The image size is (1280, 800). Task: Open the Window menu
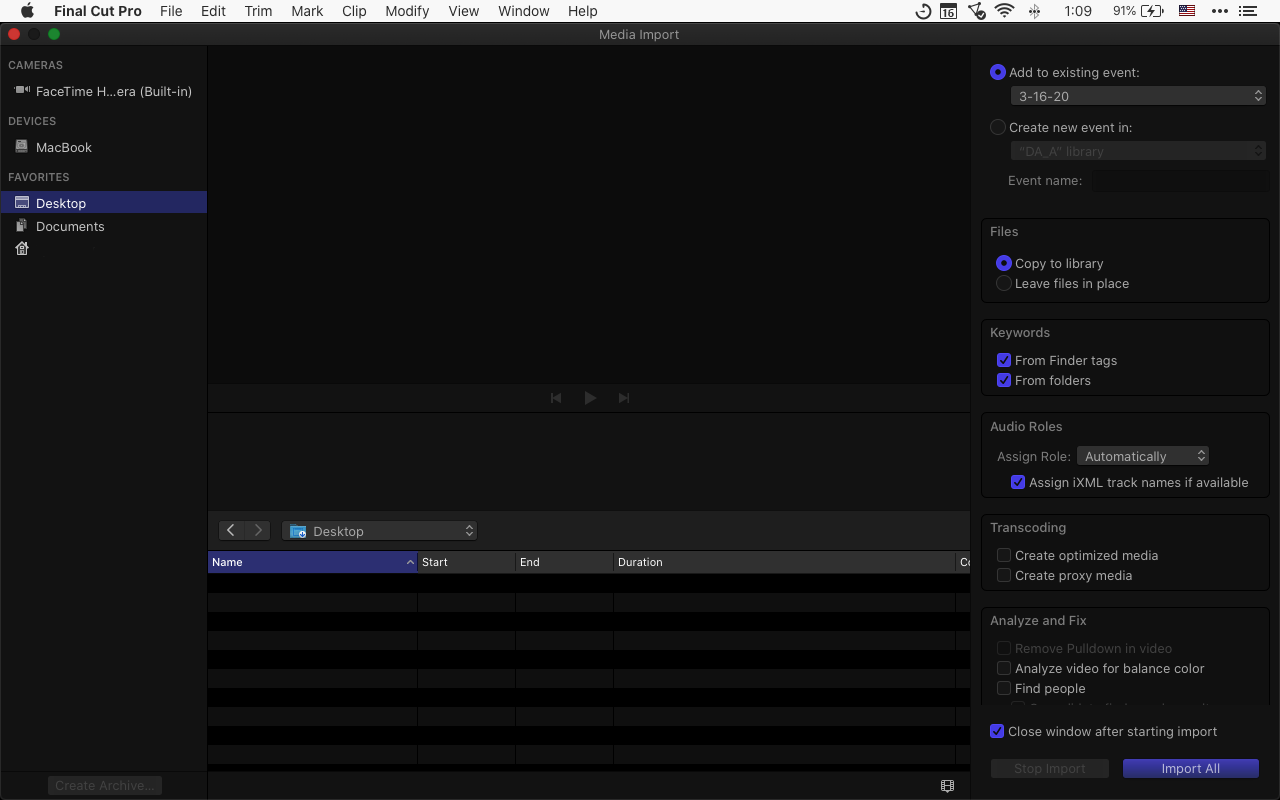tap(524, 11)
